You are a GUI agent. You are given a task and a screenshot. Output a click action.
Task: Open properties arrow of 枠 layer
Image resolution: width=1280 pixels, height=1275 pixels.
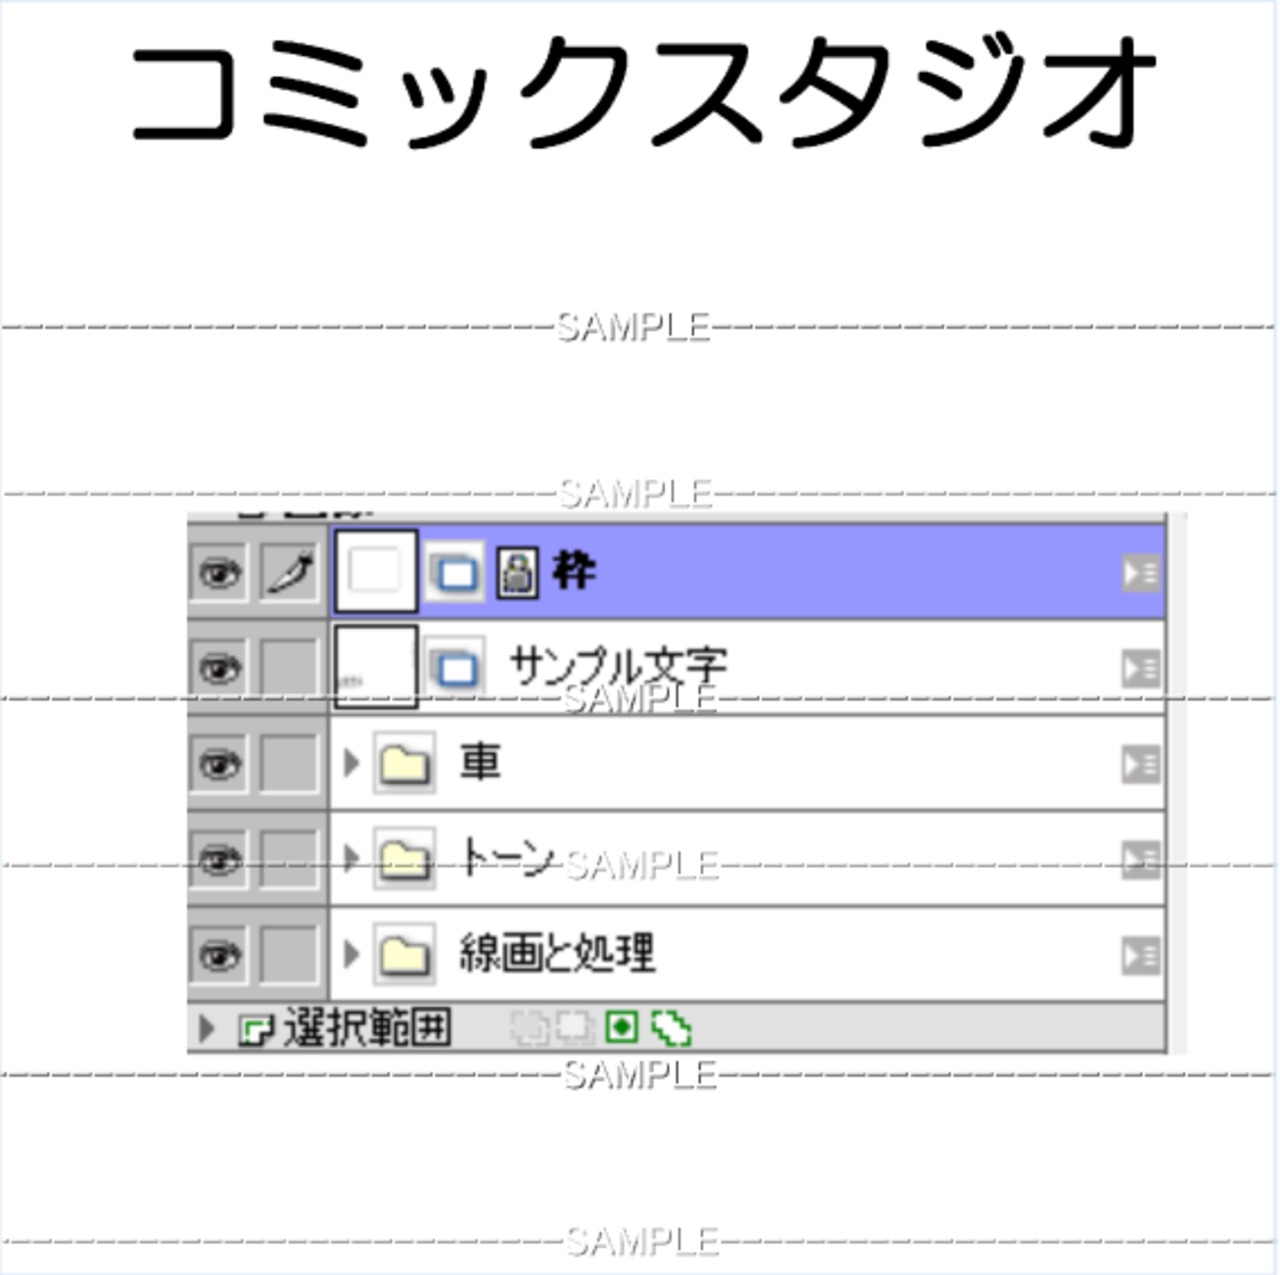(x=1141, y=573)
